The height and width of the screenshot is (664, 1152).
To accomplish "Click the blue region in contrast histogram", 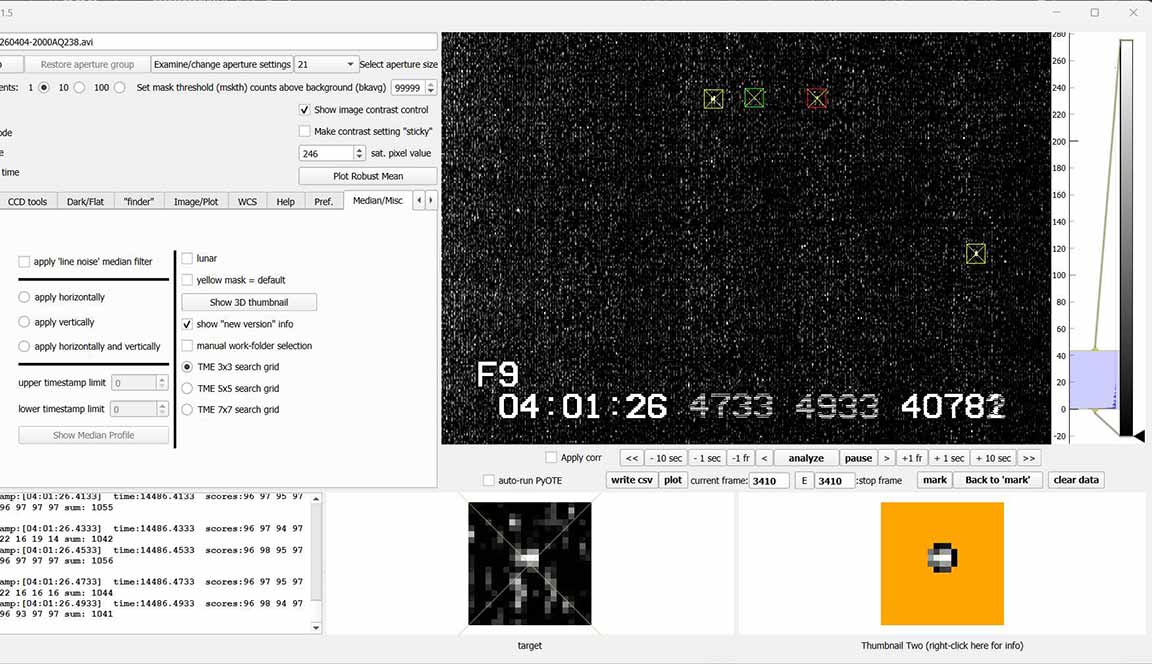I will (x=1092, y=378).
